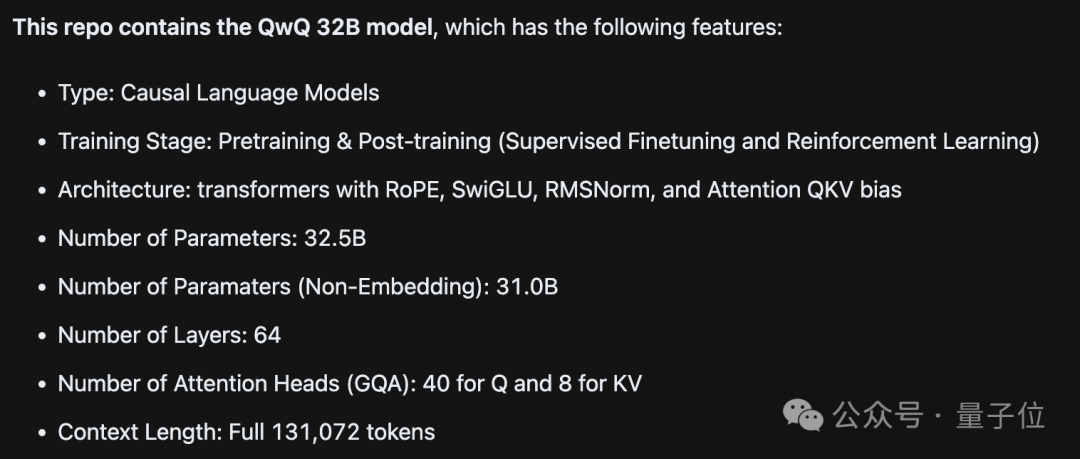Click 'Attention QKV bias' text
This screenshot has height=459, width=1080.
(804, 190)
